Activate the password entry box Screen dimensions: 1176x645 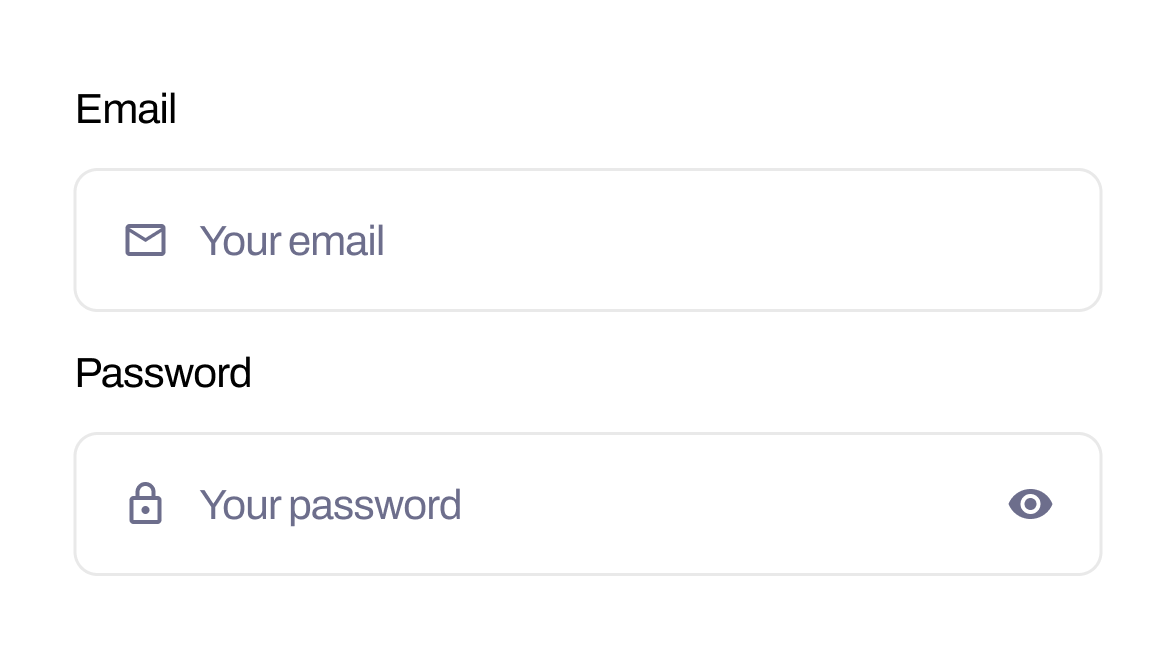coord(588,504)
